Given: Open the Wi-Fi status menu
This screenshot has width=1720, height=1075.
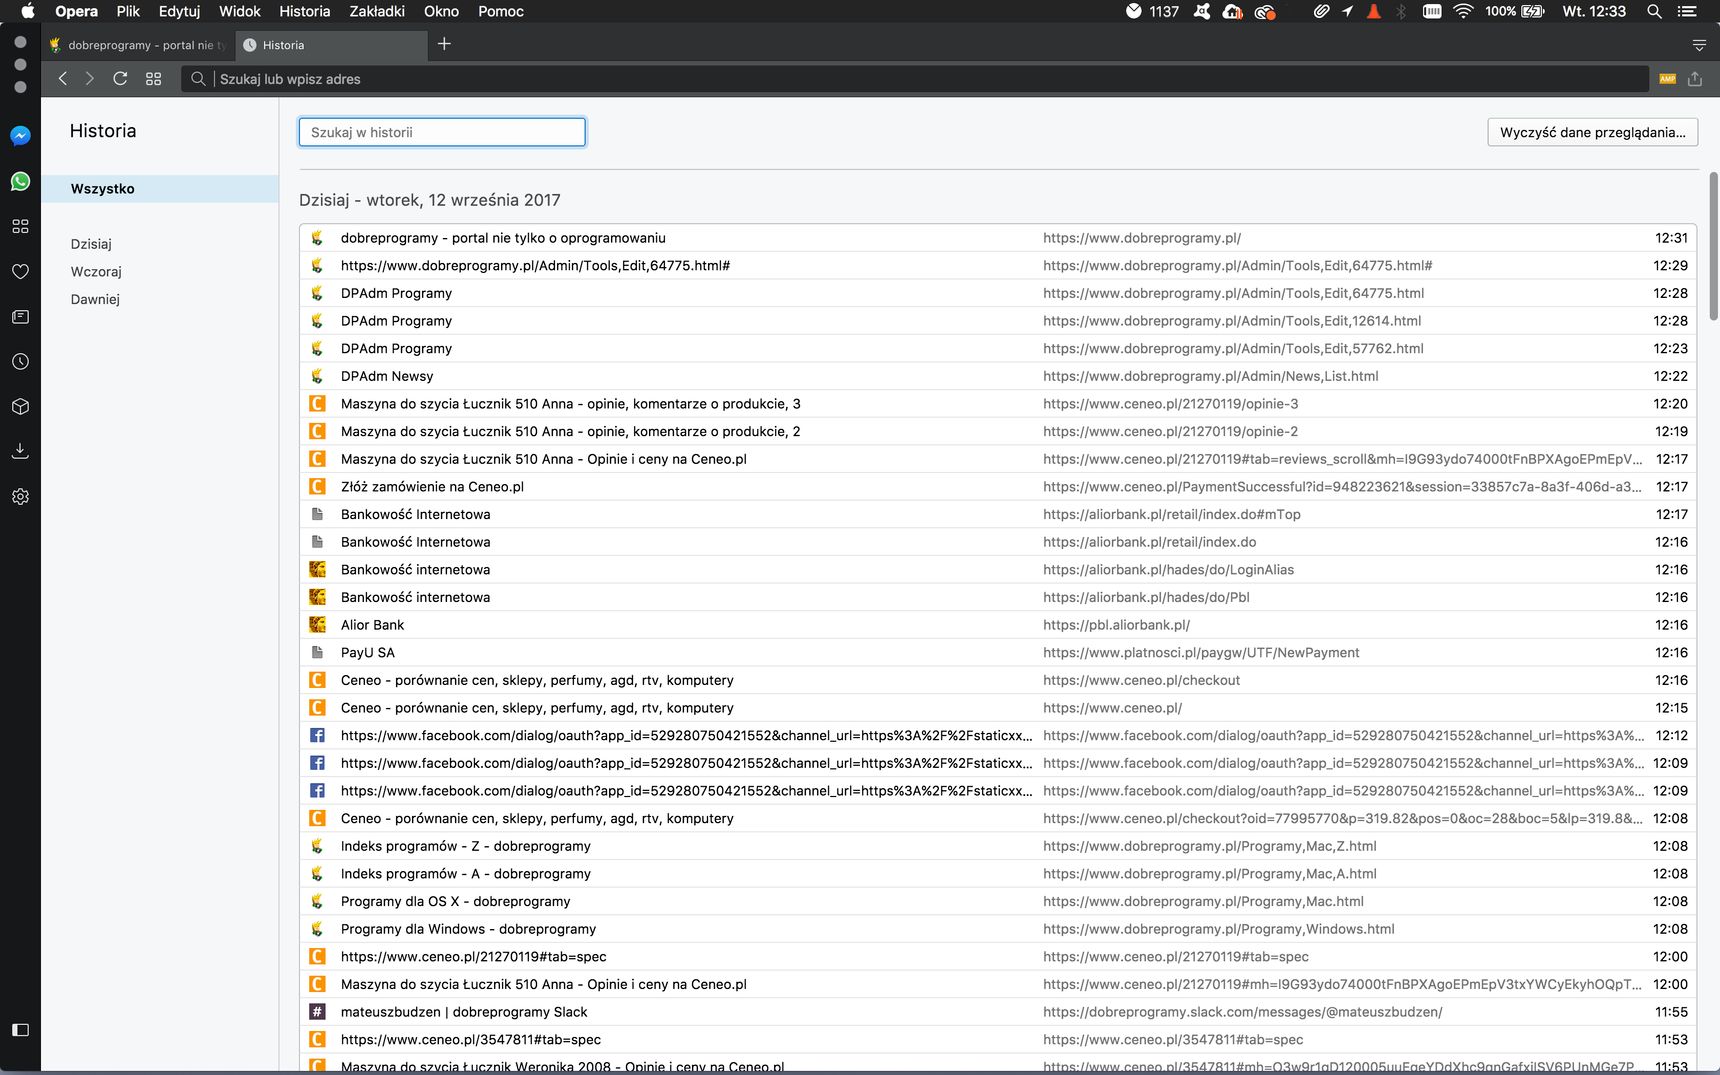Looking at the screenshot, I should pos(1463,11).
